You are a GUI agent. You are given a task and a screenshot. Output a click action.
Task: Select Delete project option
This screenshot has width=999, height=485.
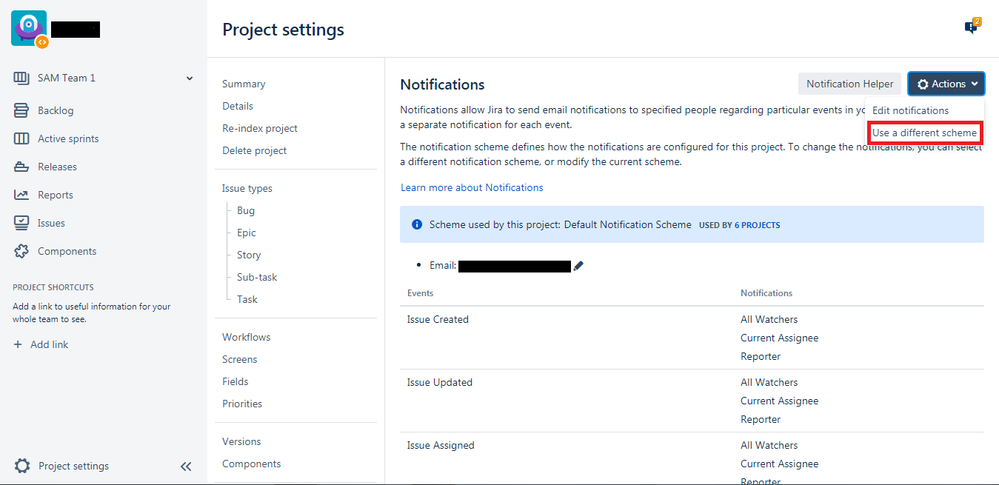(x=254, y=151)
